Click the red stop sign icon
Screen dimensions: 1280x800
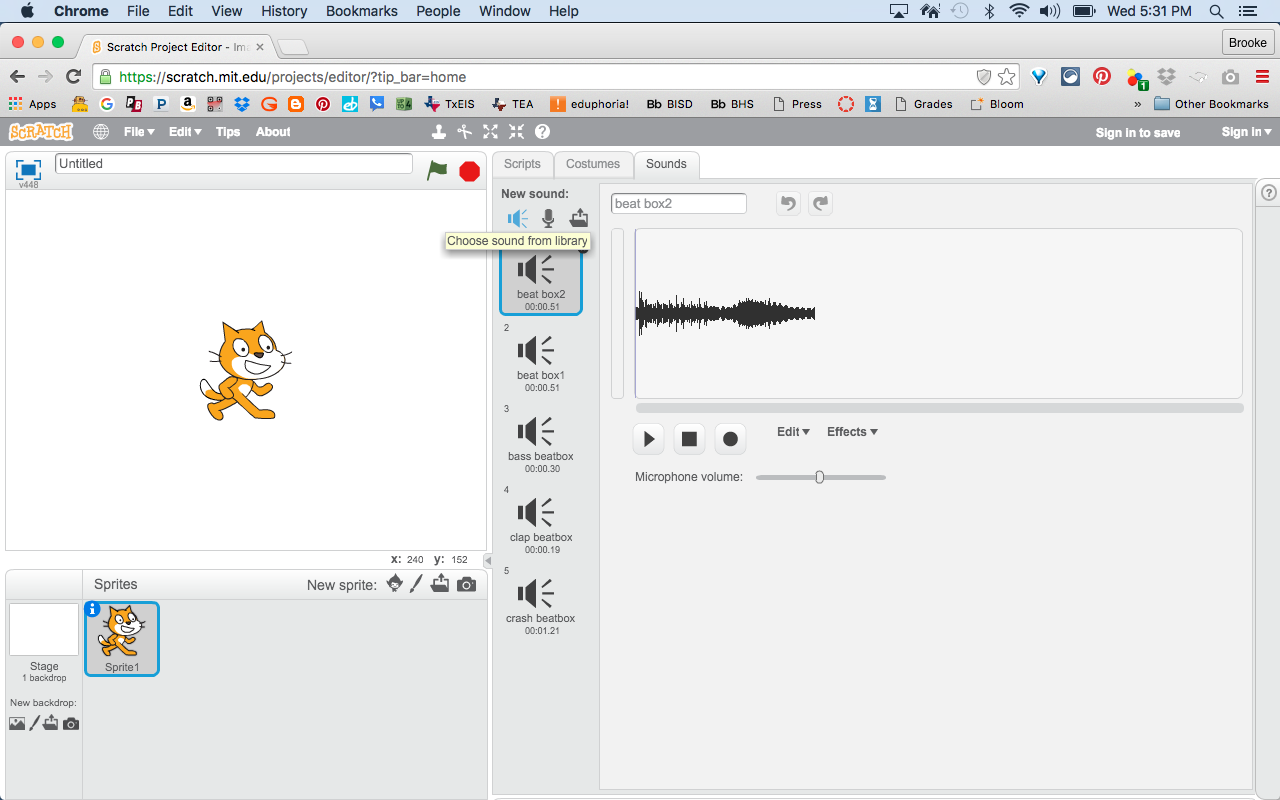click(x=469, y=171)
